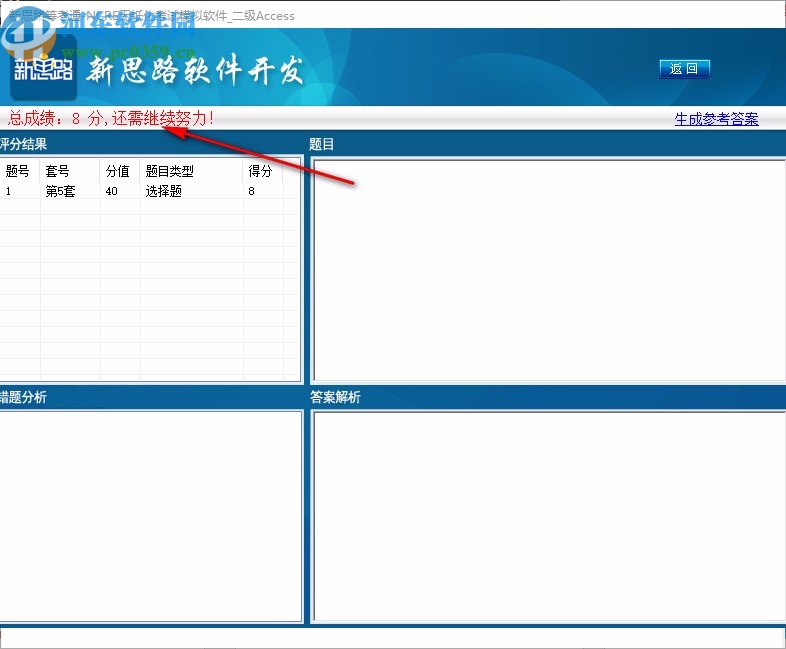
Task: Click the 题号 value 1 cell
Action: click(20, 191)
